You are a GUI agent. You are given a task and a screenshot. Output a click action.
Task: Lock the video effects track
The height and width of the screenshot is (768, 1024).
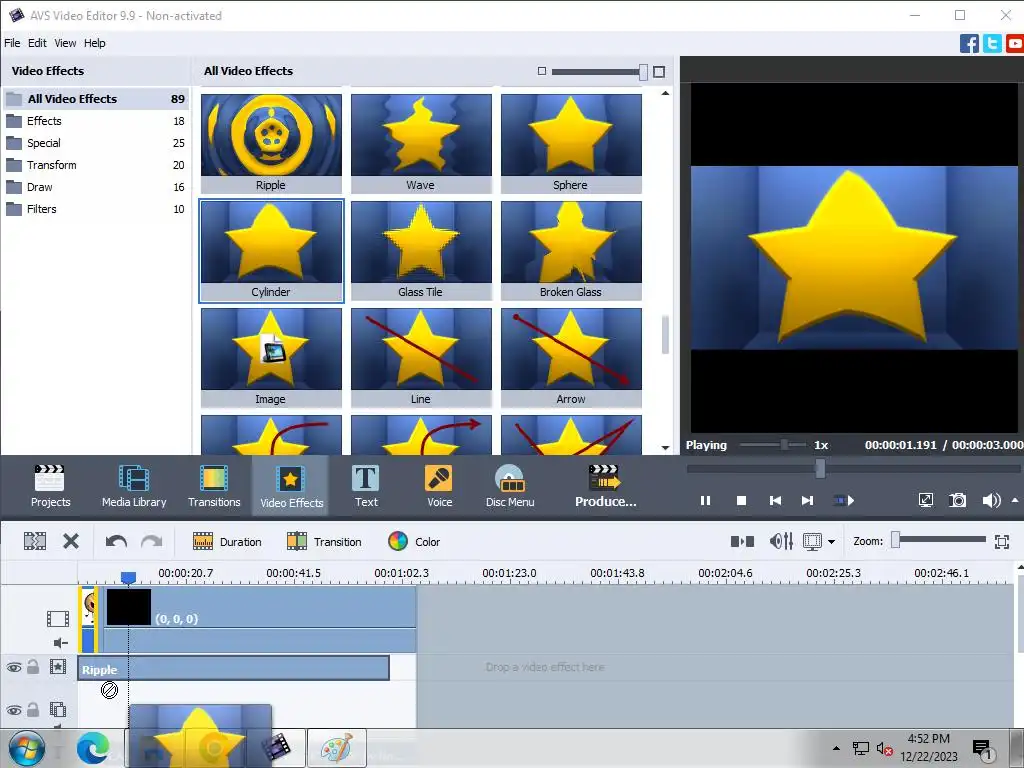pyautogui.click(x=33, y=667)
